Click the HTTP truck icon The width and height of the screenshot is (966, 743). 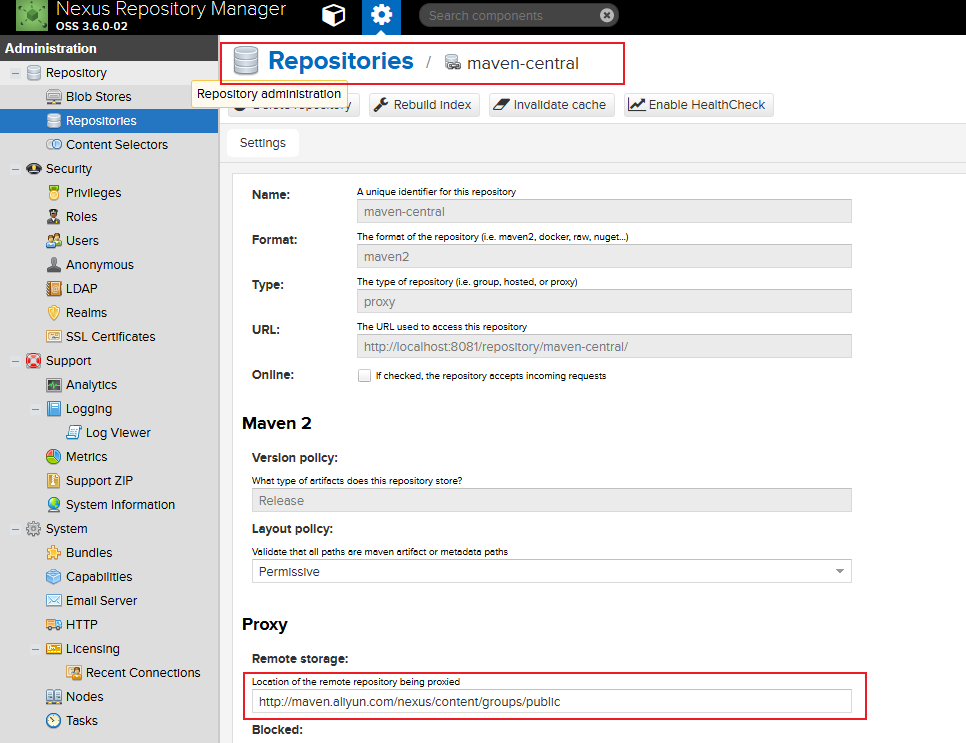pyautogui.click(x=54, y=625)
